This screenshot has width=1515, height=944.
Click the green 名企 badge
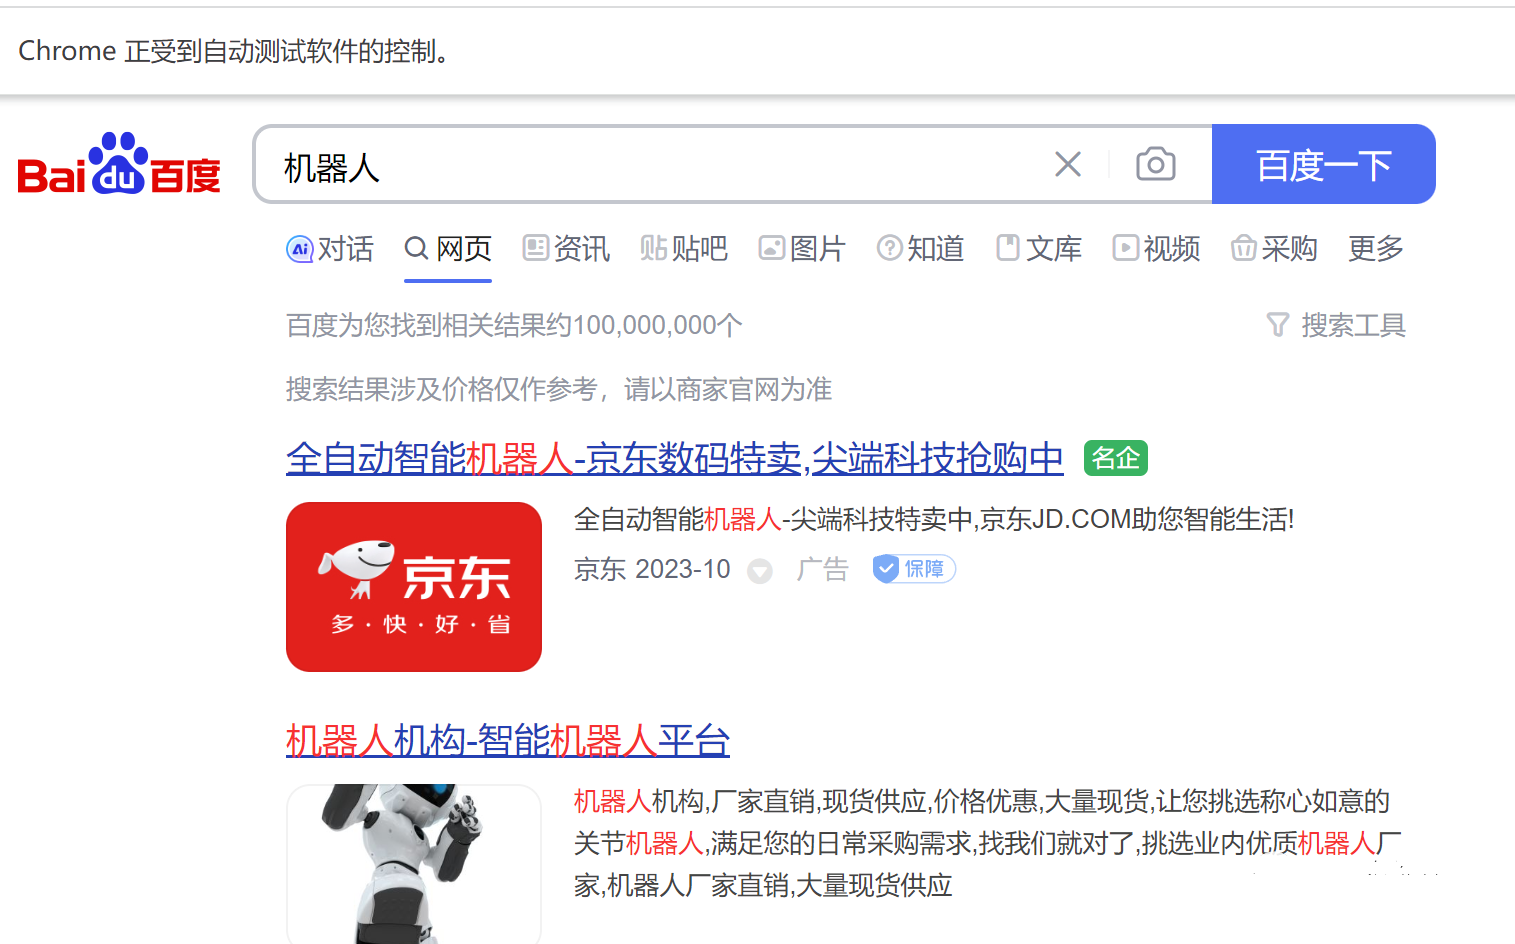pyautogui.click(x=1116, y=458)
